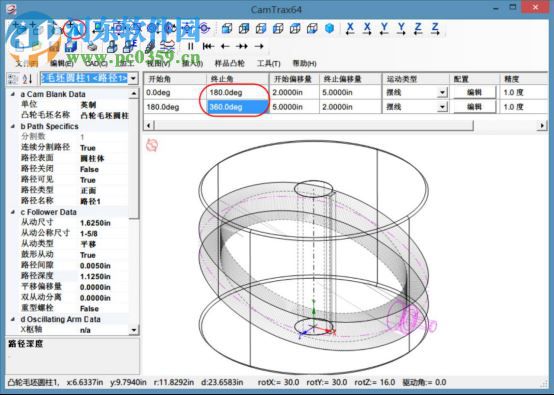Select the bottom-face view cube icon
Viewport: 554px width, 395px height.
tap(312, 28)
